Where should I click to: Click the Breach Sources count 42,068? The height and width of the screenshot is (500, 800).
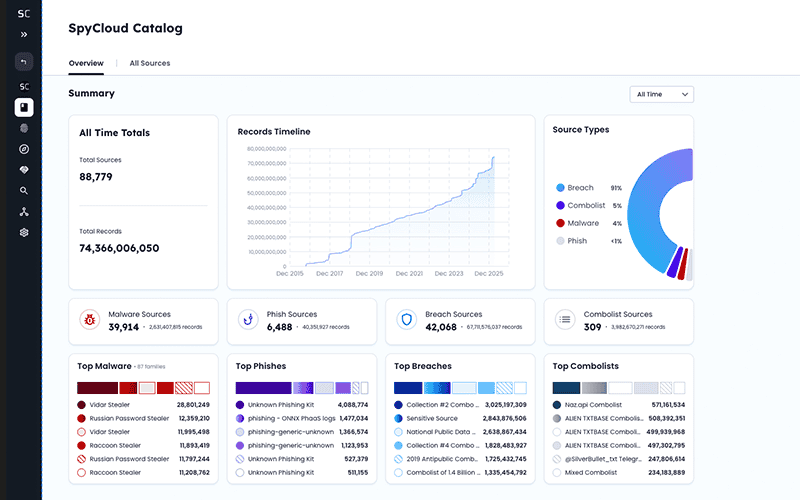[x=441, y=328]
